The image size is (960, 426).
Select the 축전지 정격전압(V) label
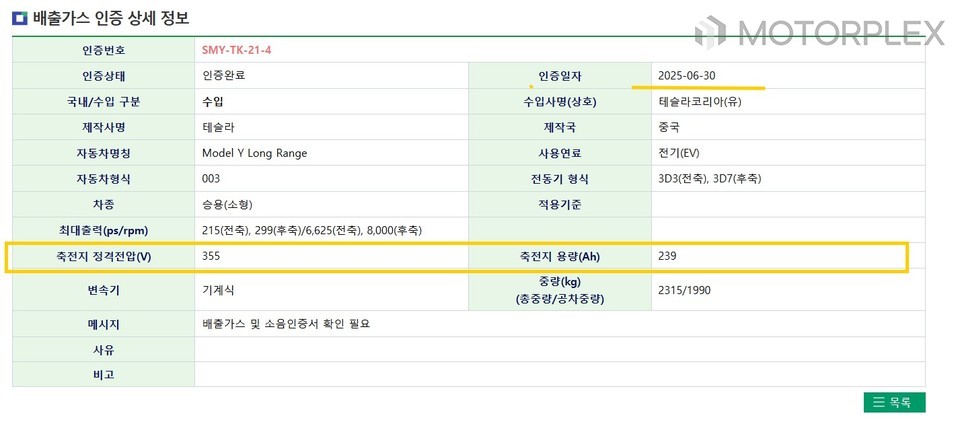tap(103, 256)
